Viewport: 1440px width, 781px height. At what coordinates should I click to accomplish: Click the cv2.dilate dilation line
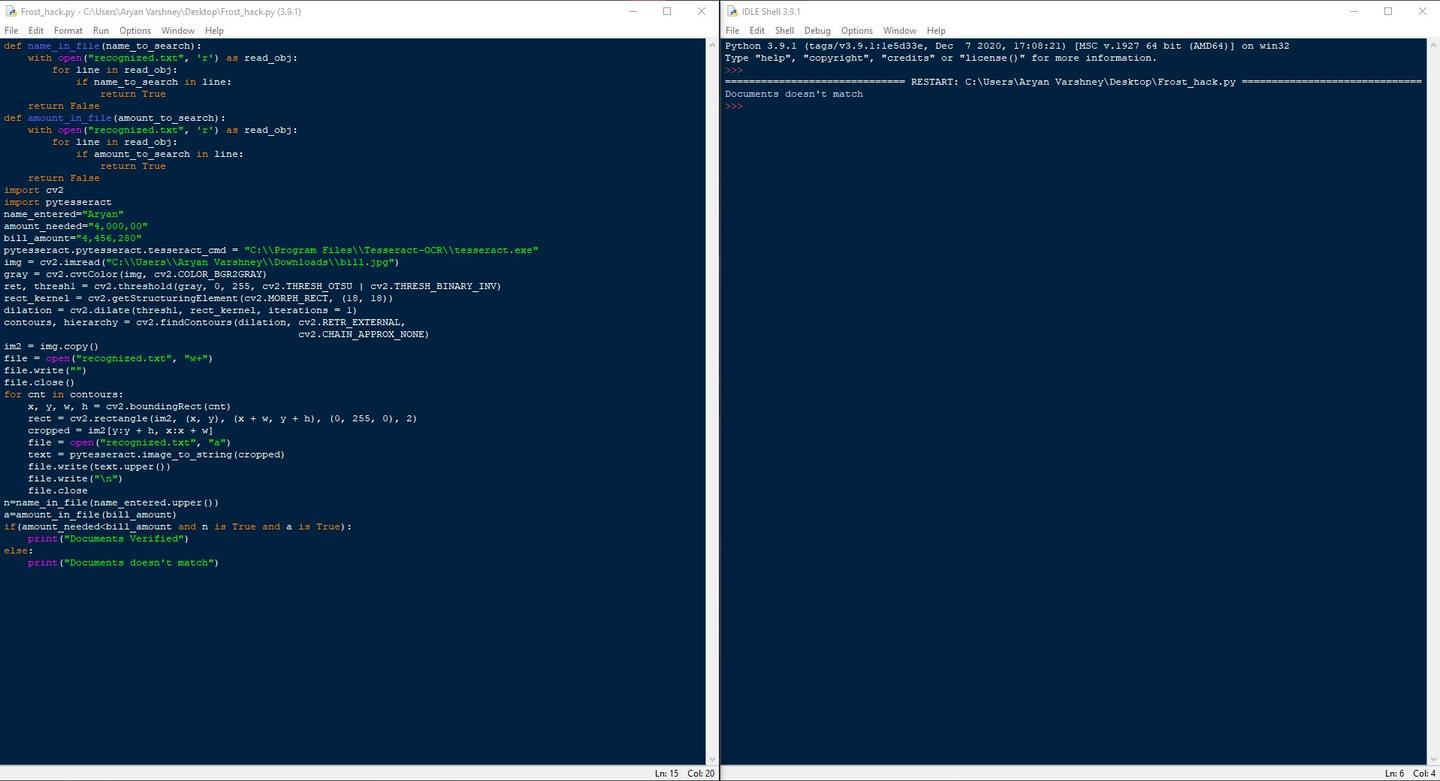180,310
